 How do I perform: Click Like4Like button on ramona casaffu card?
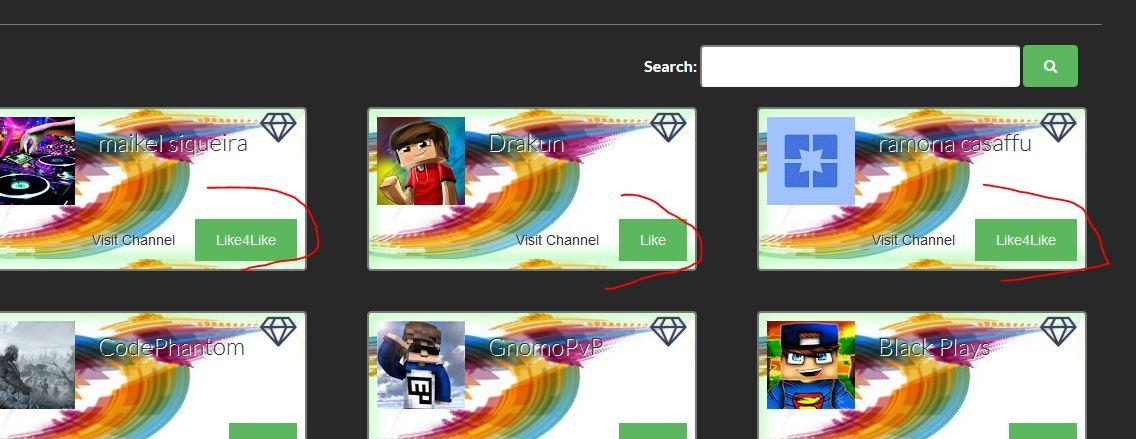coord(1026,240)
